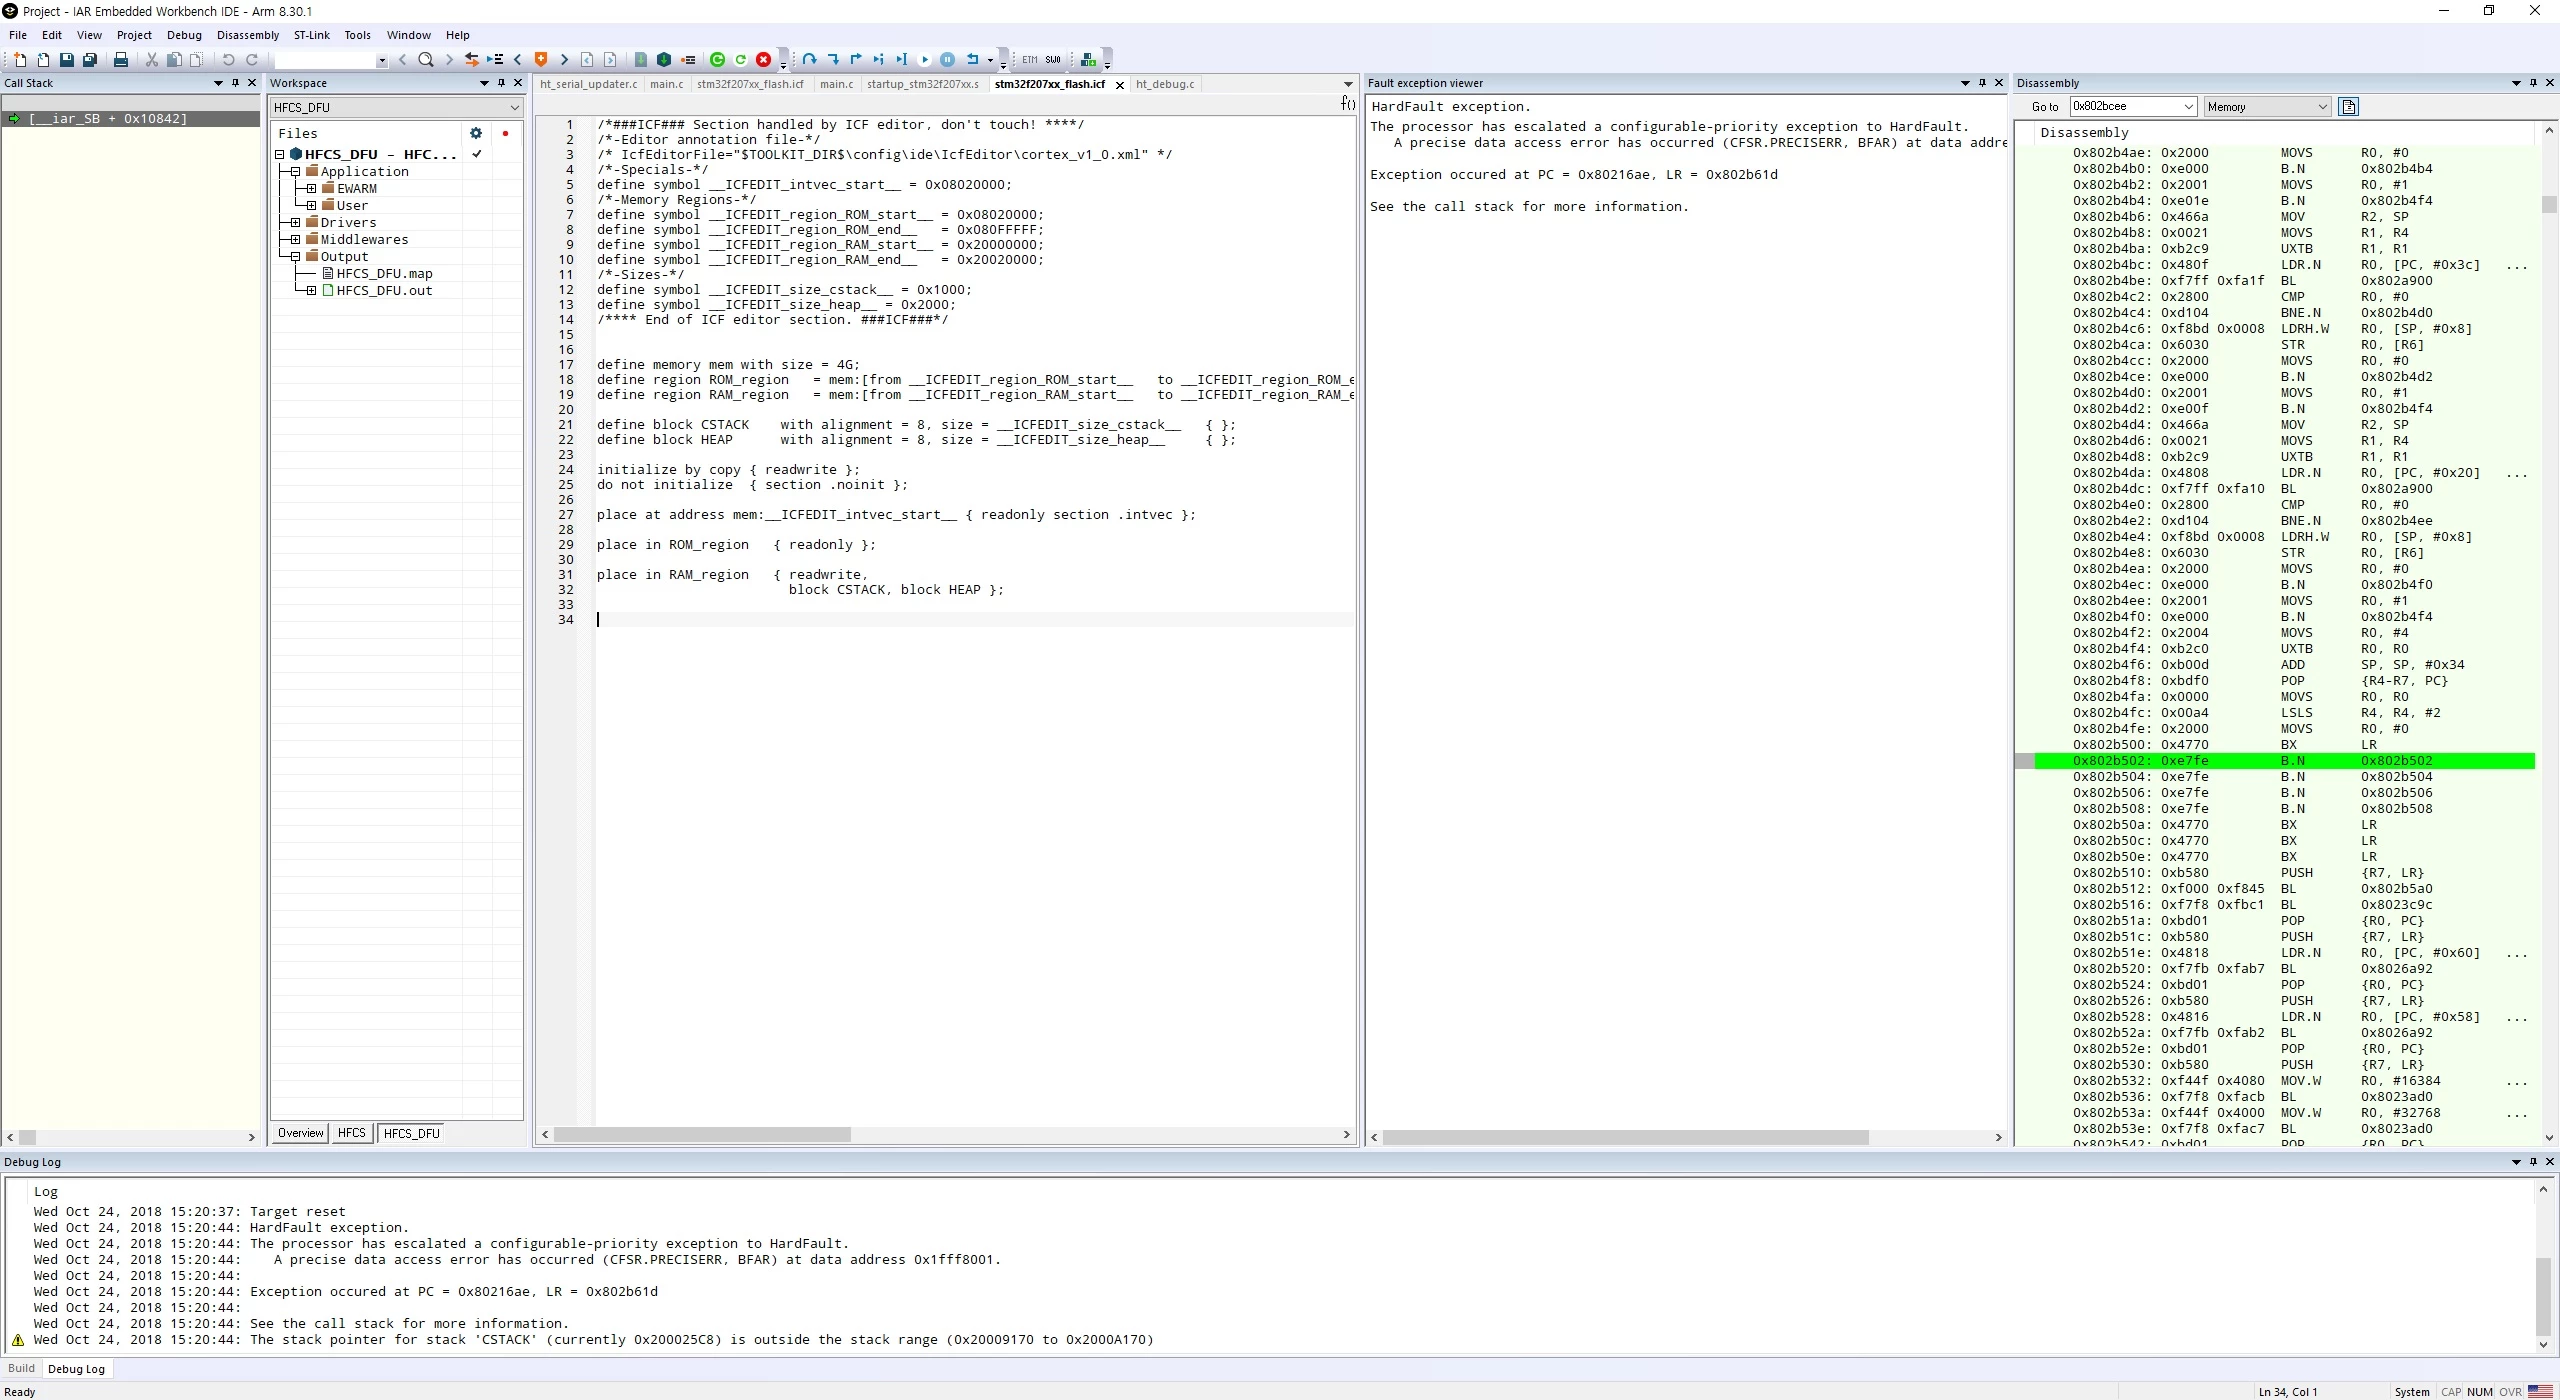The image size is (2560, 1400).
Task: Click the Make build icon
Action: [x=663, y=60]
